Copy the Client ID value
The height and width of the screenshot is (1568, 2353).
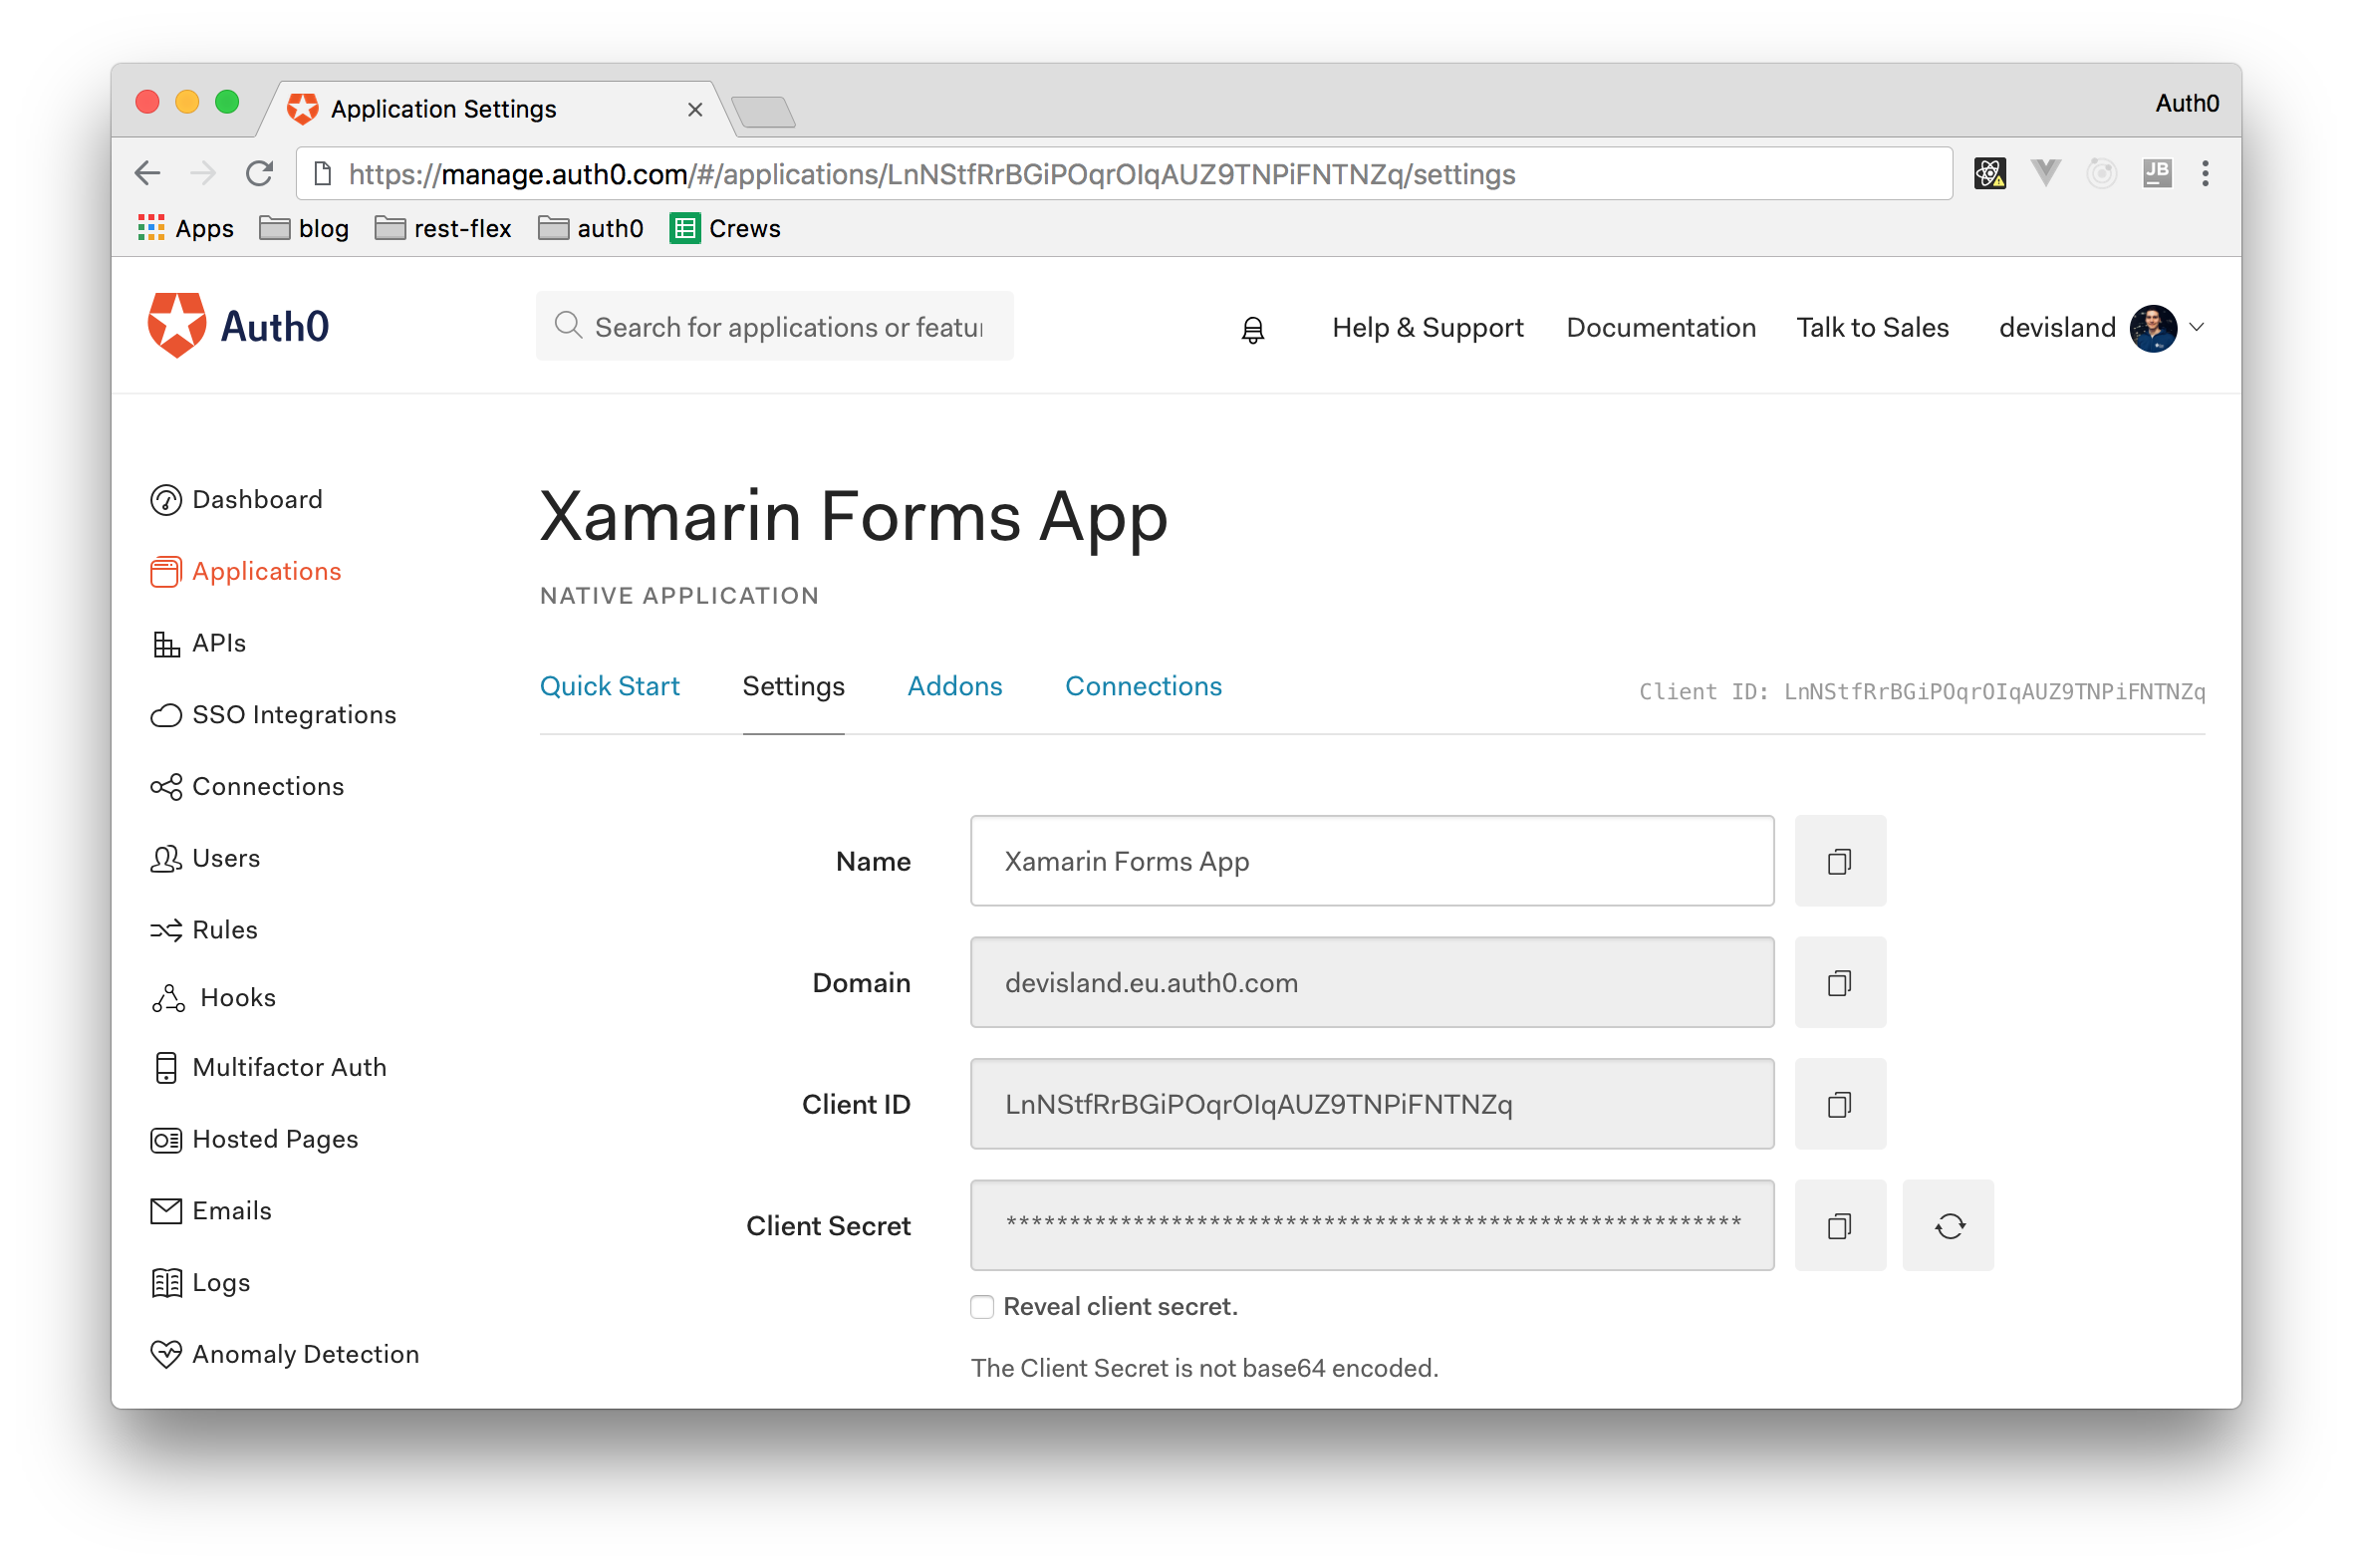tap(1839, 1104)
